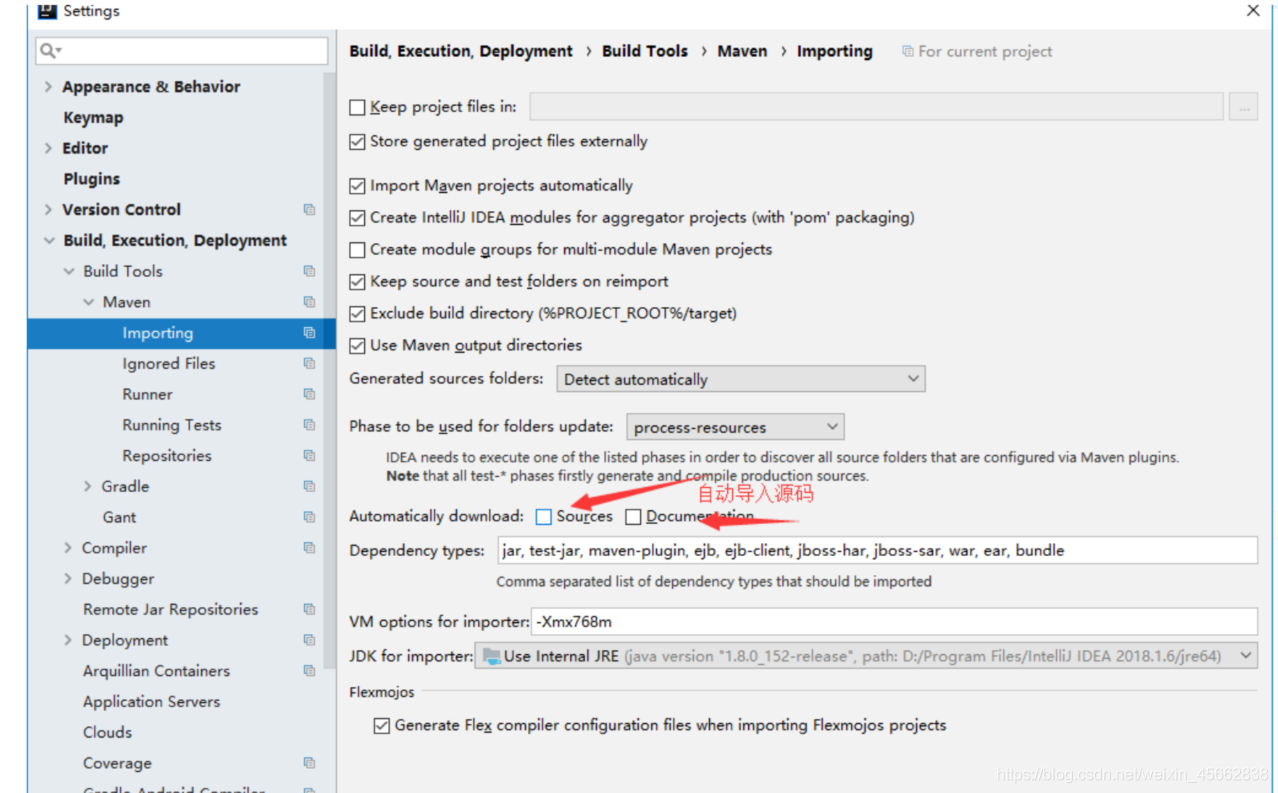The height and width of the screenshot is (793, 1278).
Task: Click the project-scope icon beside Importing
Action: pyautogui.click(x=309, y=333)
